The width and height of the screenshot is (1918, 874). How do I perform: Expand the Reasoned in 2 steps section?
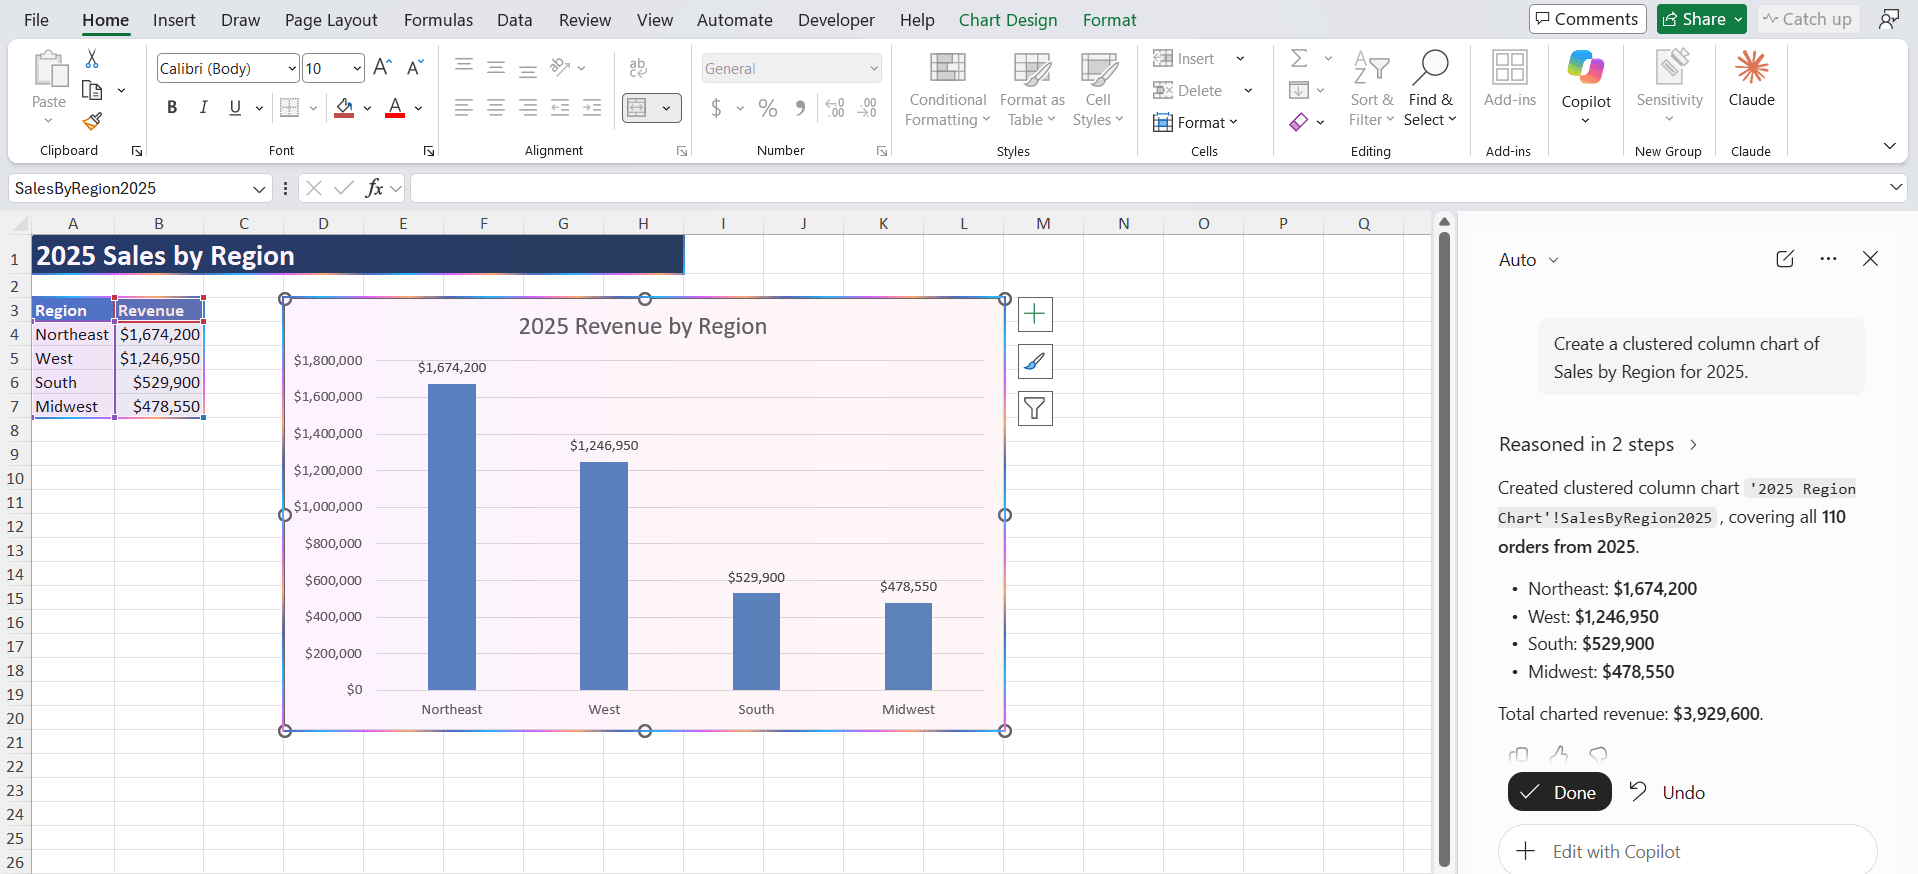1598,445
